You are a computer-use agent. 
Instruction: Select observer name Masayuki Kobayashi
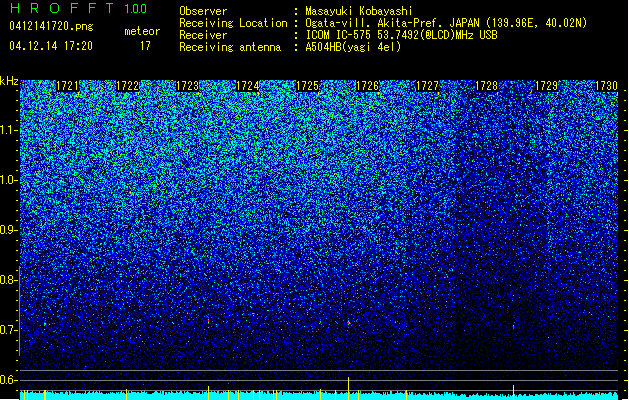[358, 11]
